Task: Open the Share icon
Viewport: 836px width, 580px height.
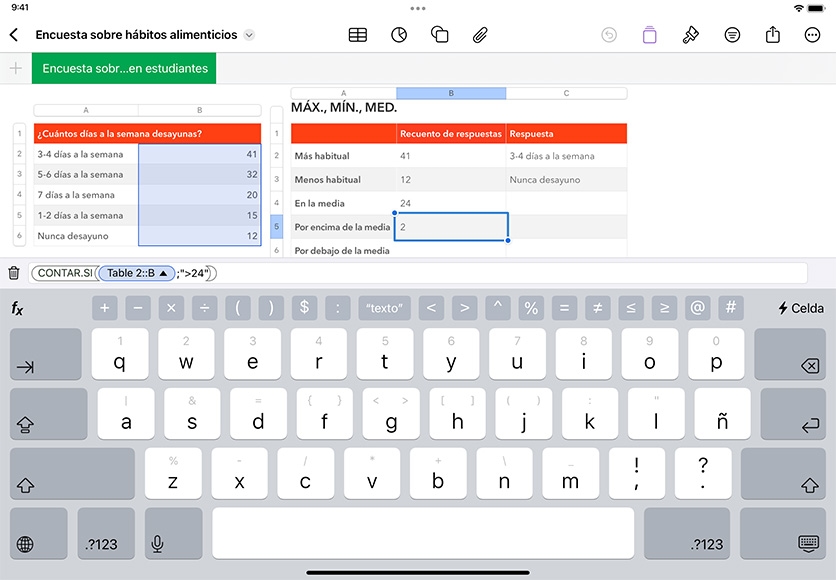Action: pyautogui.click(x=773, y=35)
